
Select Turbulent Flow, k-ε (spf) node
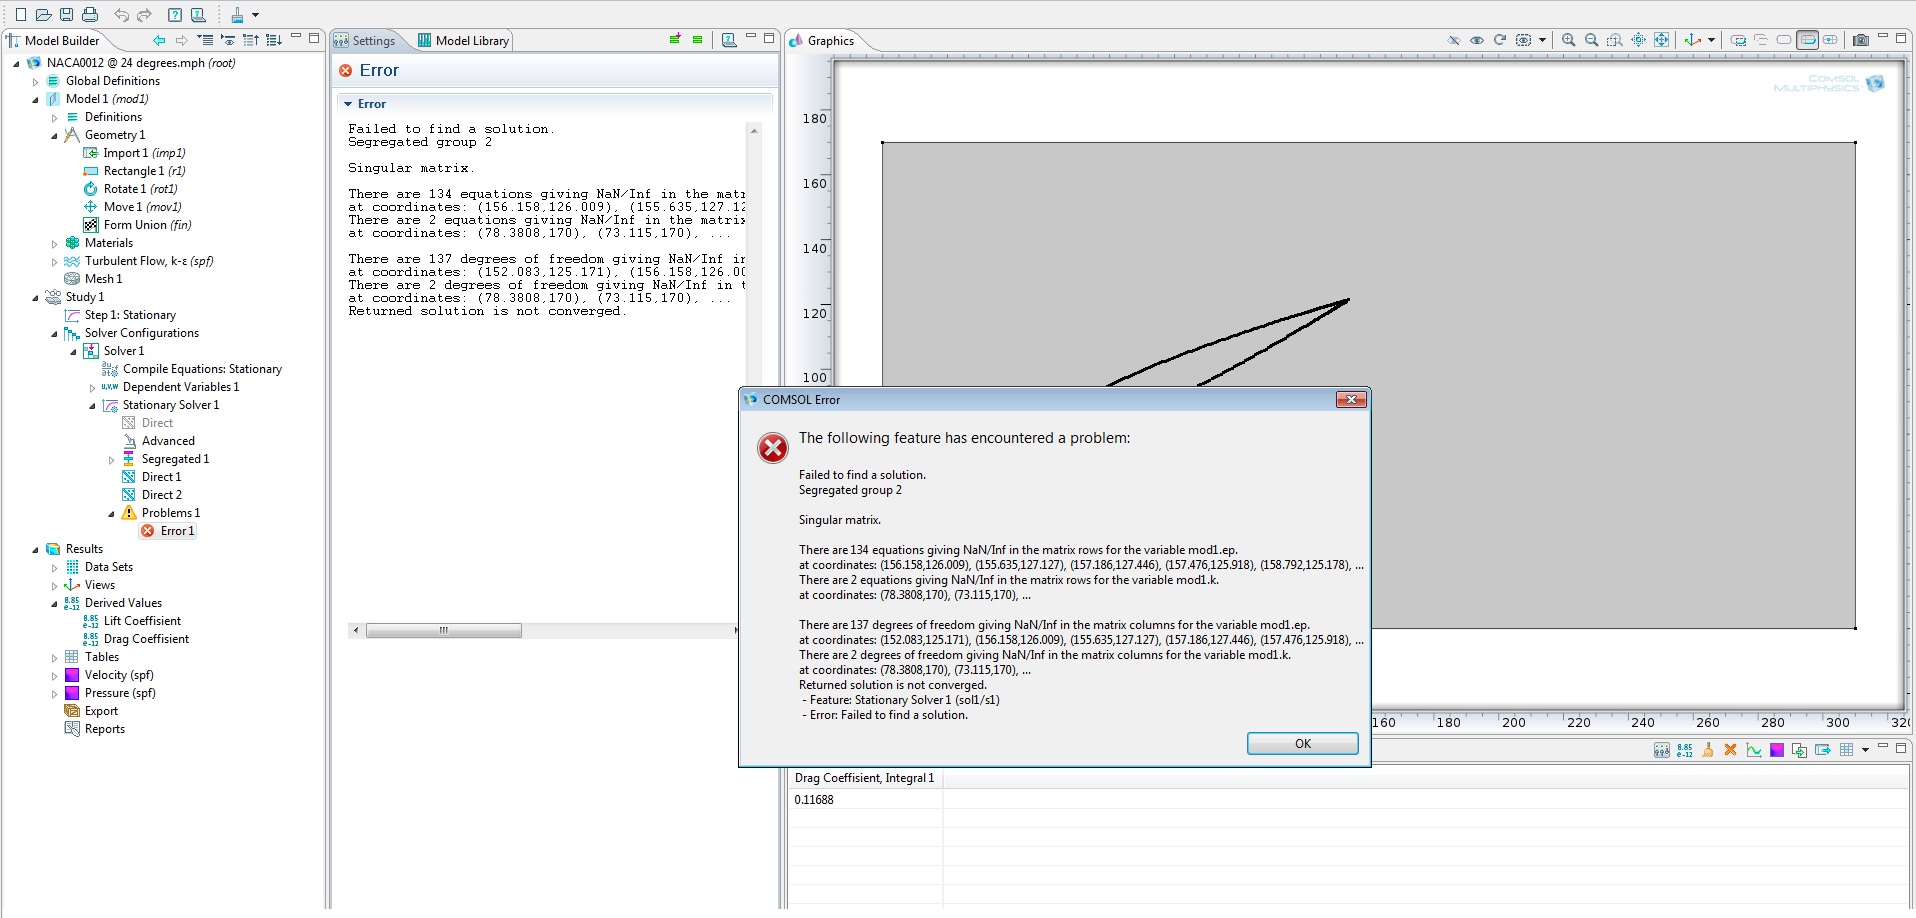[139, 261]
